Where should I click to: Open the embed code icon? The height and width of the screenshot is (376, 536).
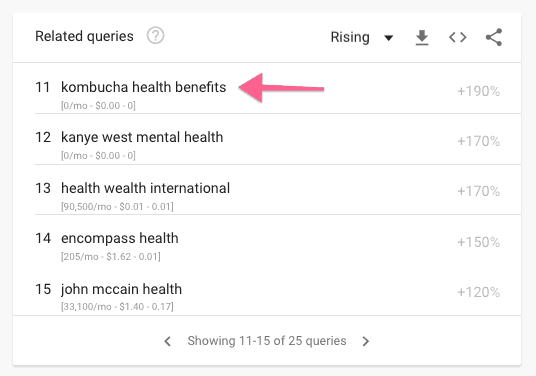coord(458,37)
